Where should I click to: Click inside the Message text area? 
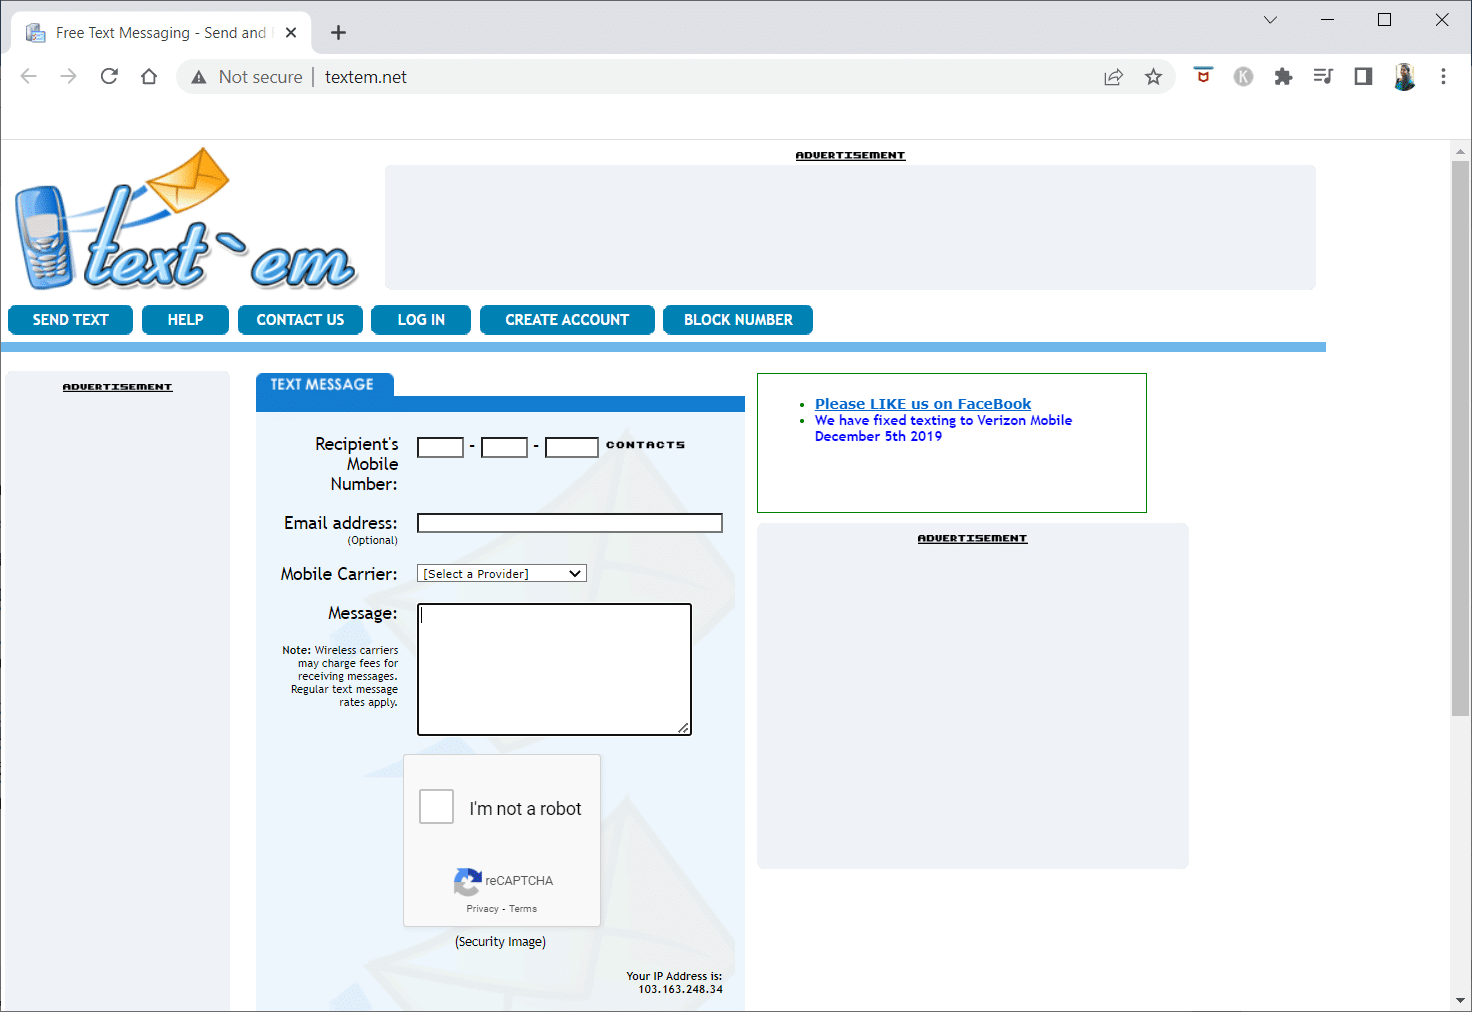[x=554, y=669]
